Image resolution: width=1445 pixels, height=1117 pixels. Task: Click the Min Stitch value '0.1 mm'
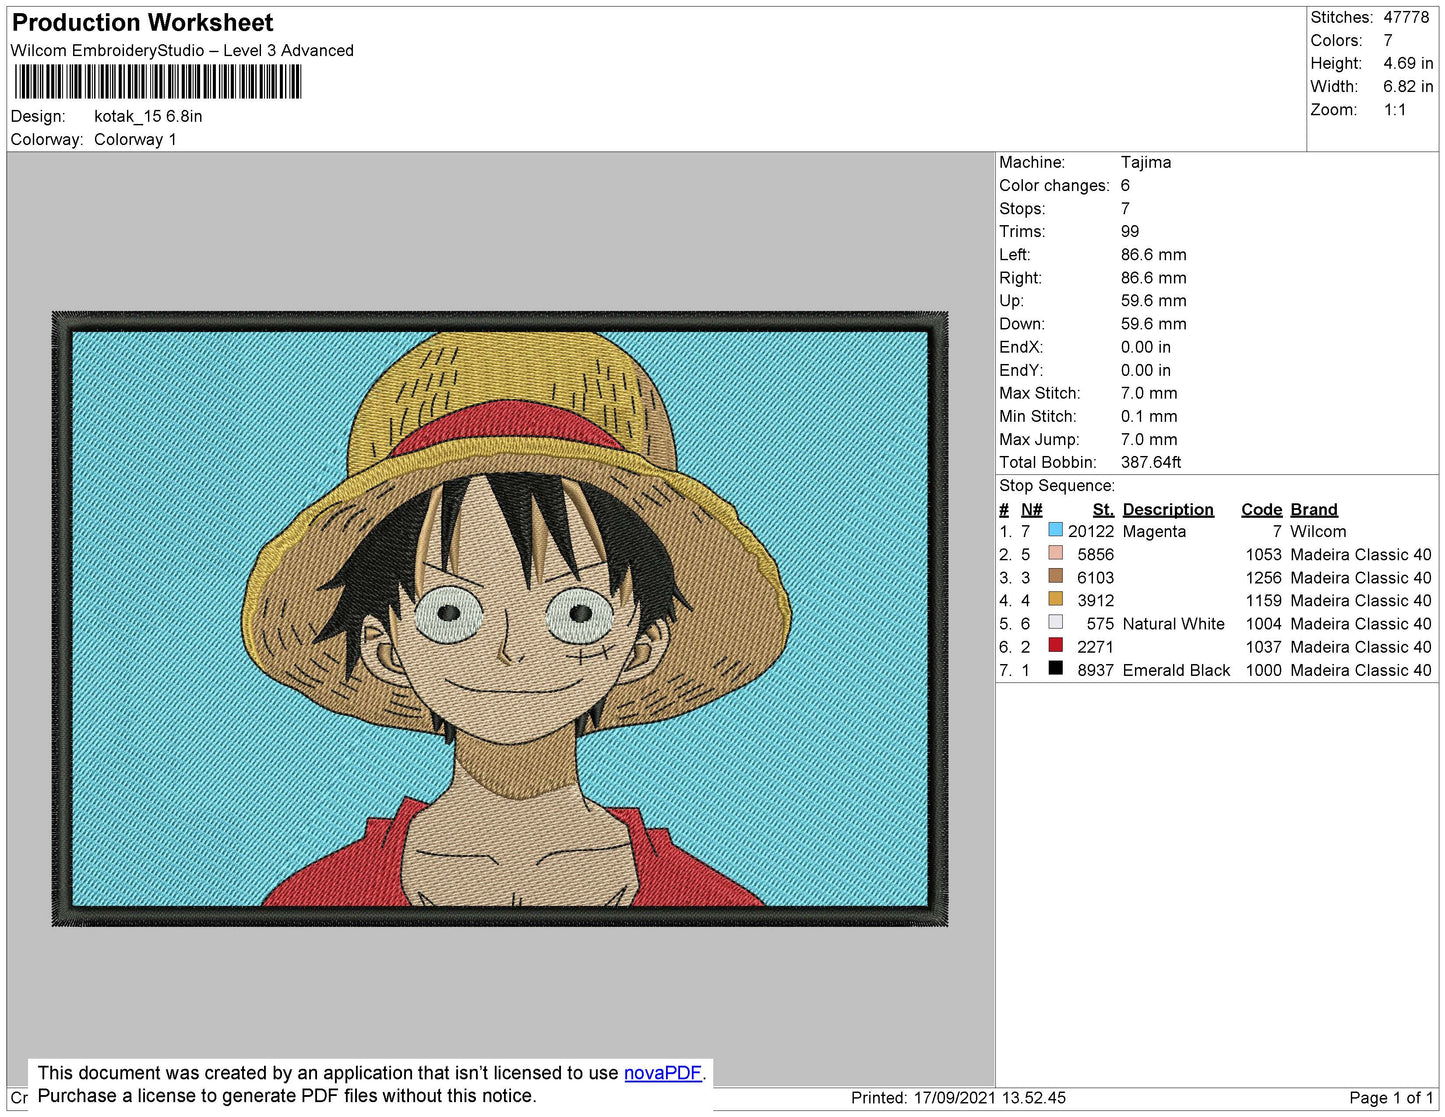click(1149, 416)
